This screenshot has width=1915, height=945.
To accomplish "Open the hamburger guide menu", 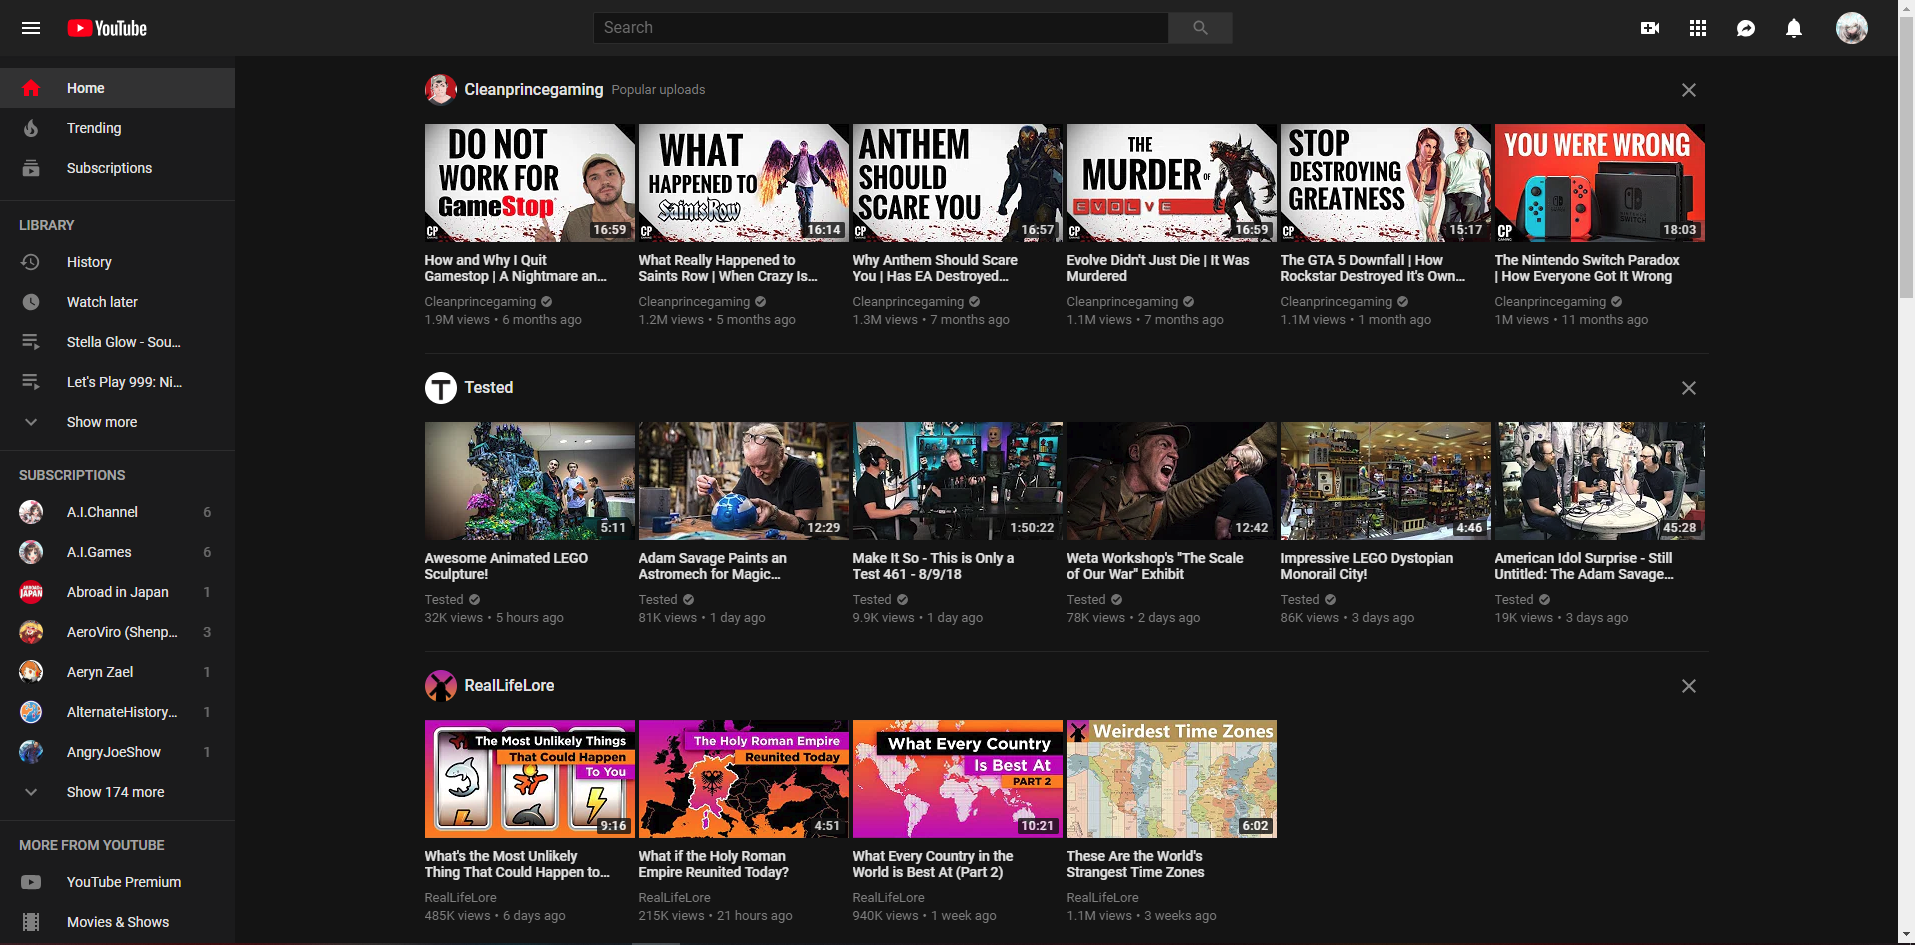I will [x=31, y=28].
